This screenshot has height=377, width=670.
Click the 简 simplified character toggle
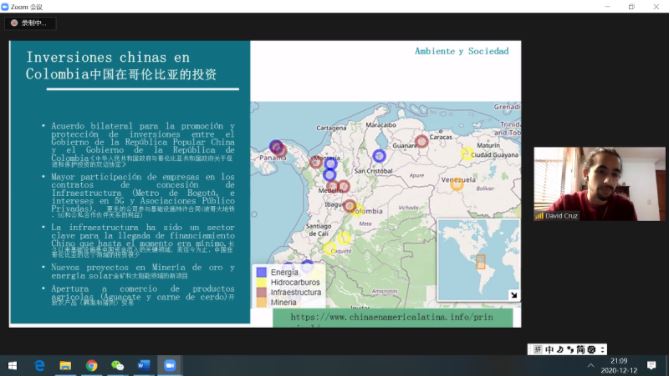pyautogui.click(x=581, y=350)
